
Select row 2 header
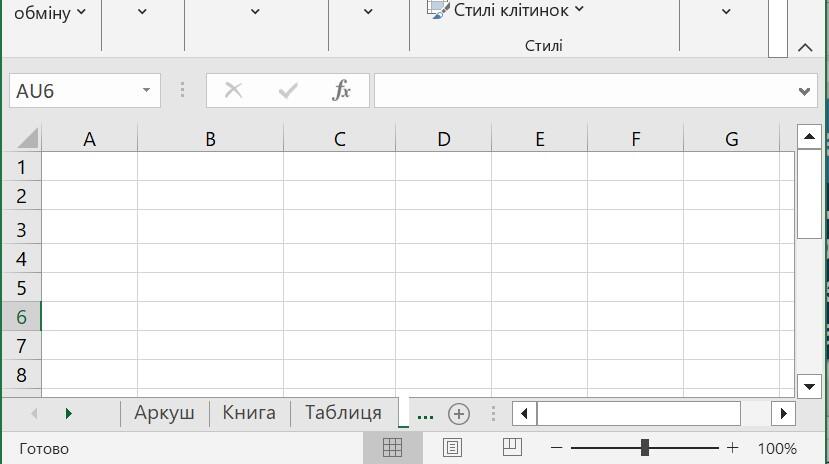pos(21,196)
